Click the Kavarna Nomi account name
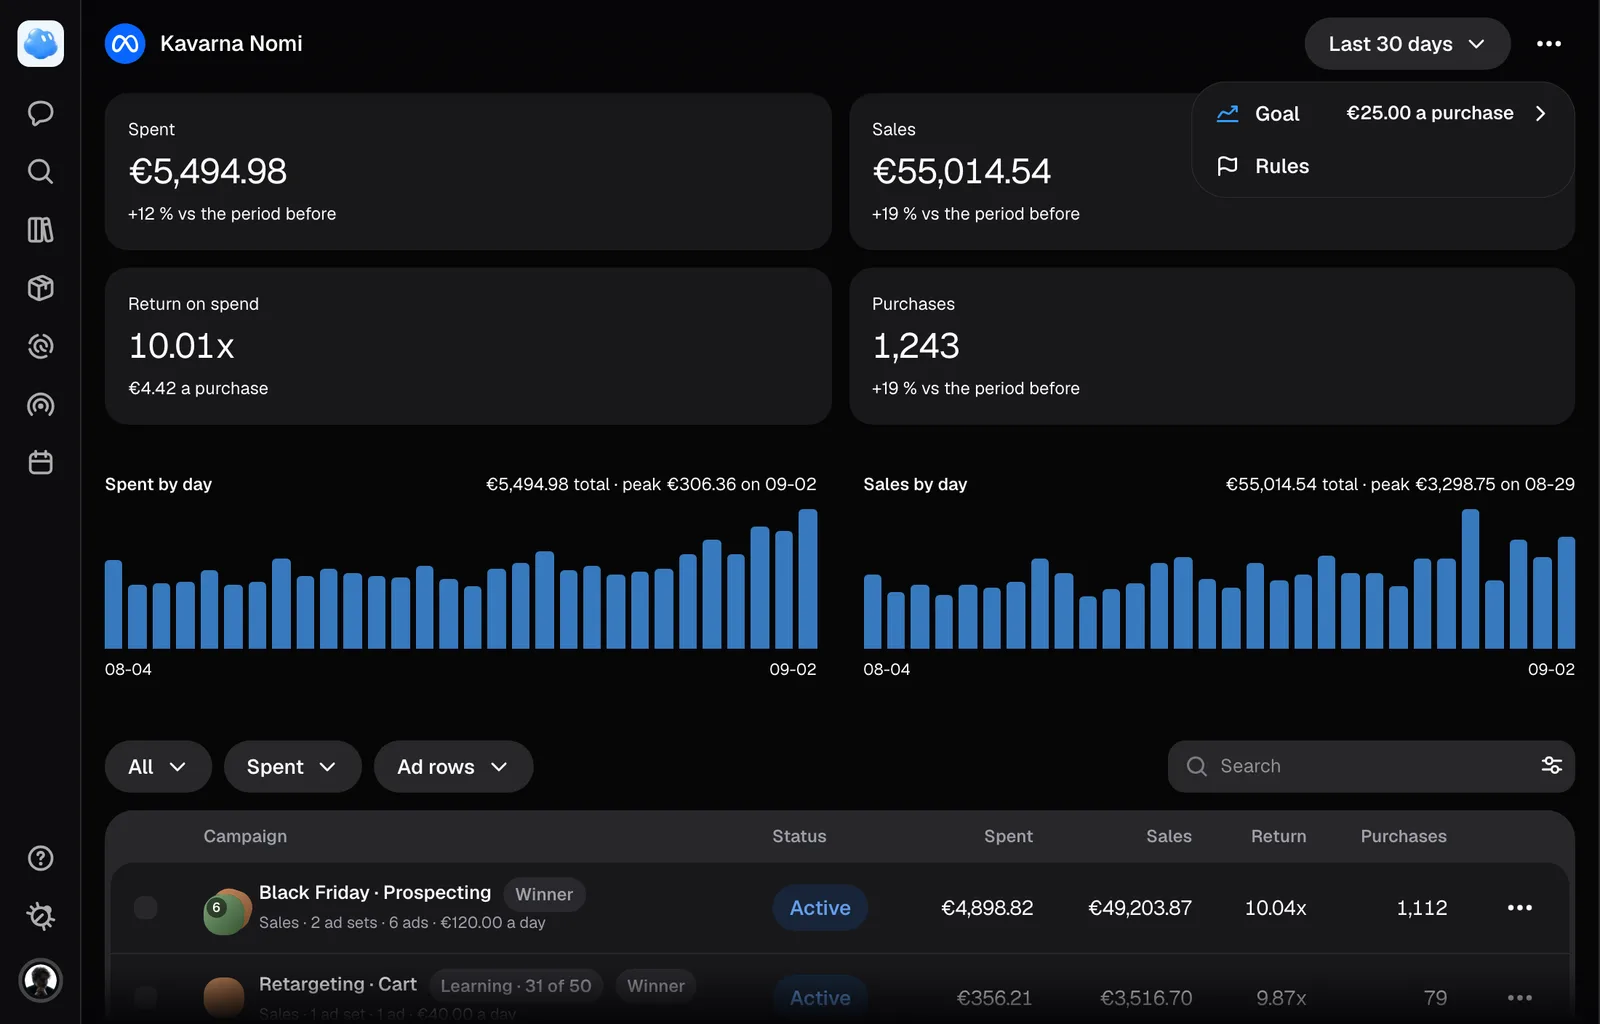 pyautogui.click(x=231, y=44)
